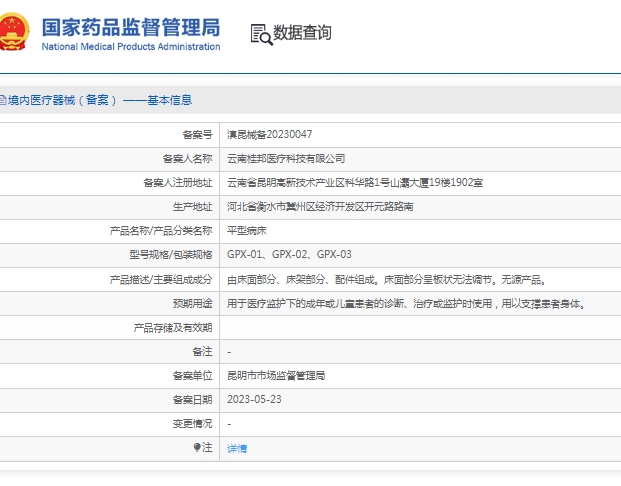Screen dimensions: 621x486
Task: Open the 详情 link
Action: [x=237, y=448]
